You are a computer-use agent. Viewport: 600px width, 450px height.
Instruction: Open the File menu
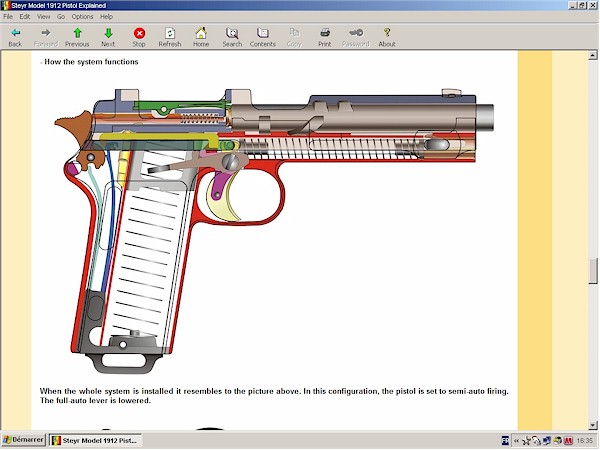8,16
